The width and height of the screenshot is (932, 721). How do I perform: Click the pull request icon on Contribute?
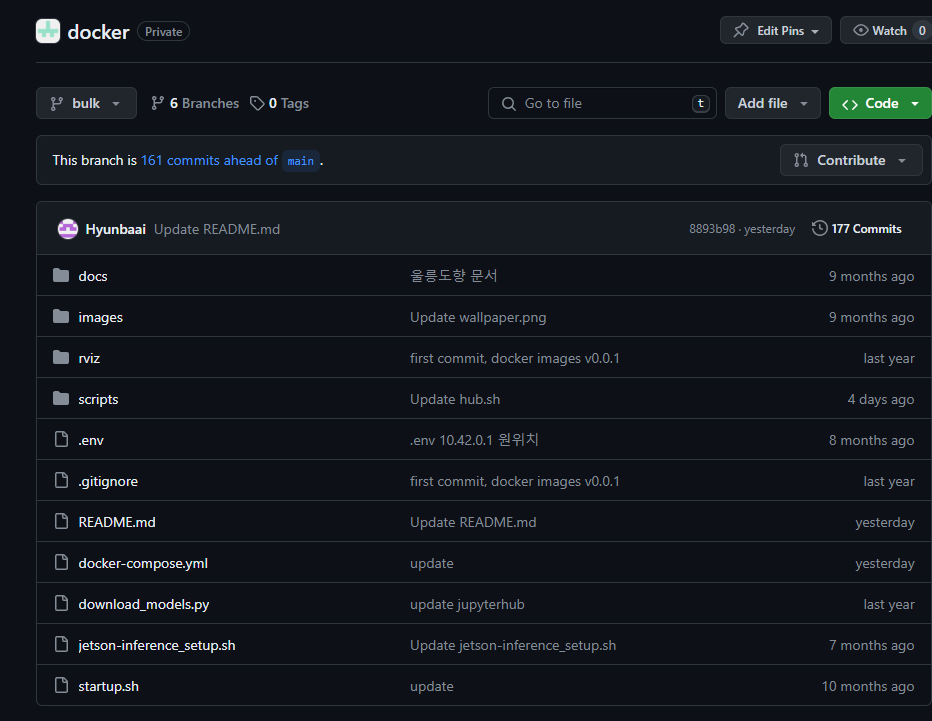pyautogui.click(x=801, y=160)
